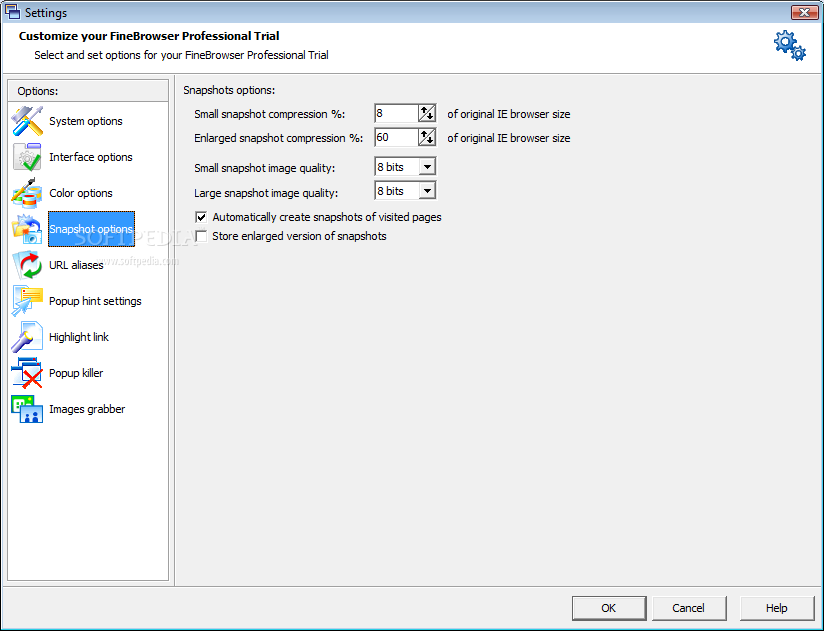Viewport: 824px width, 631px height.
Task: Click Enlarged snapshot compression spinner arrows
Action: click(x=427, y=138)
